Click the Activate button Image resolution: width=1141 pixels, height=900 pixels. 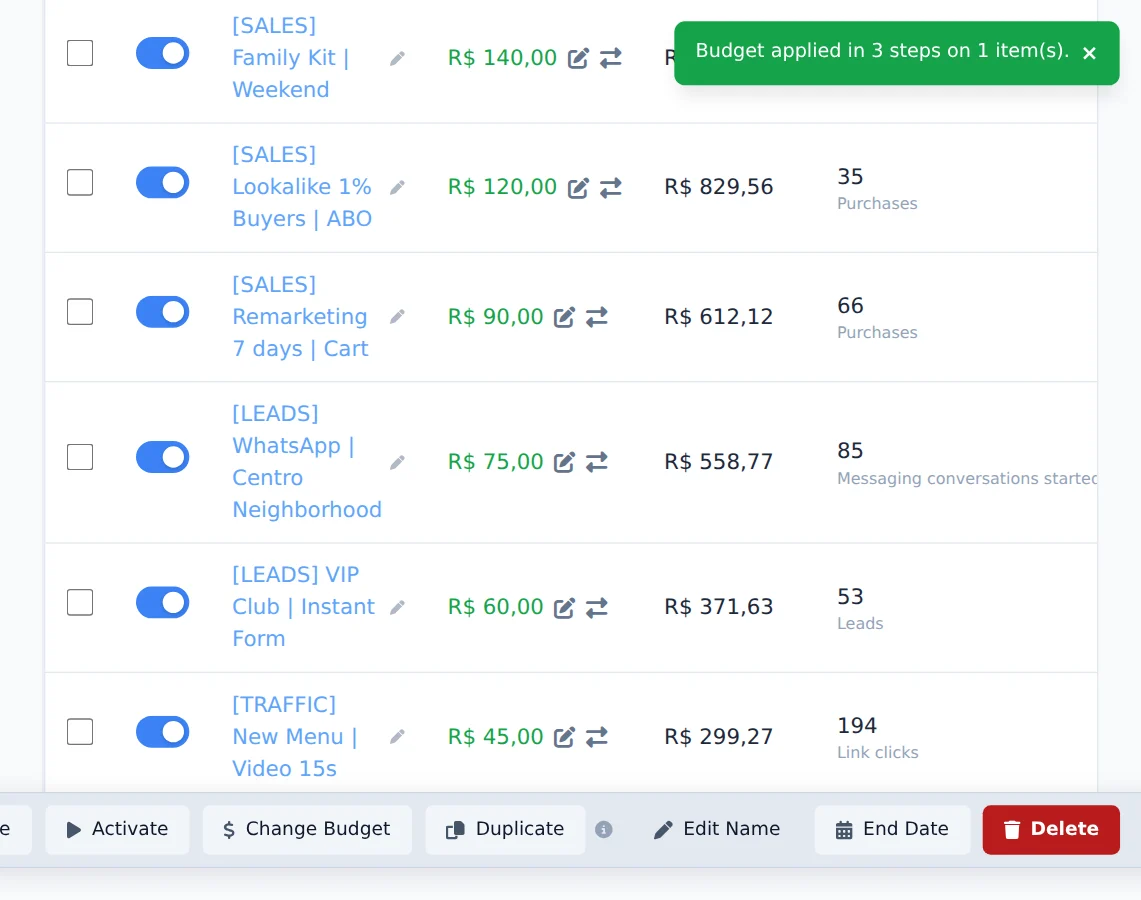click(x=117, y=829)
